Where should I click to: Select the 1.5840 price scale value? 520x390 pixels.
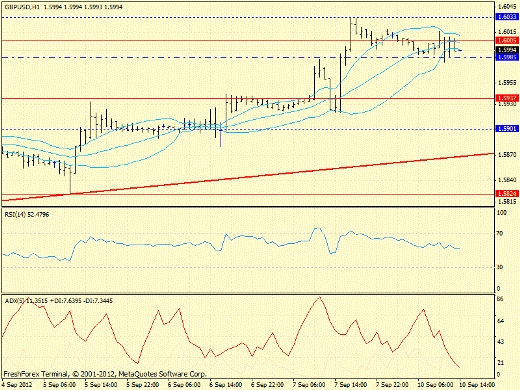tap(507, 180)
